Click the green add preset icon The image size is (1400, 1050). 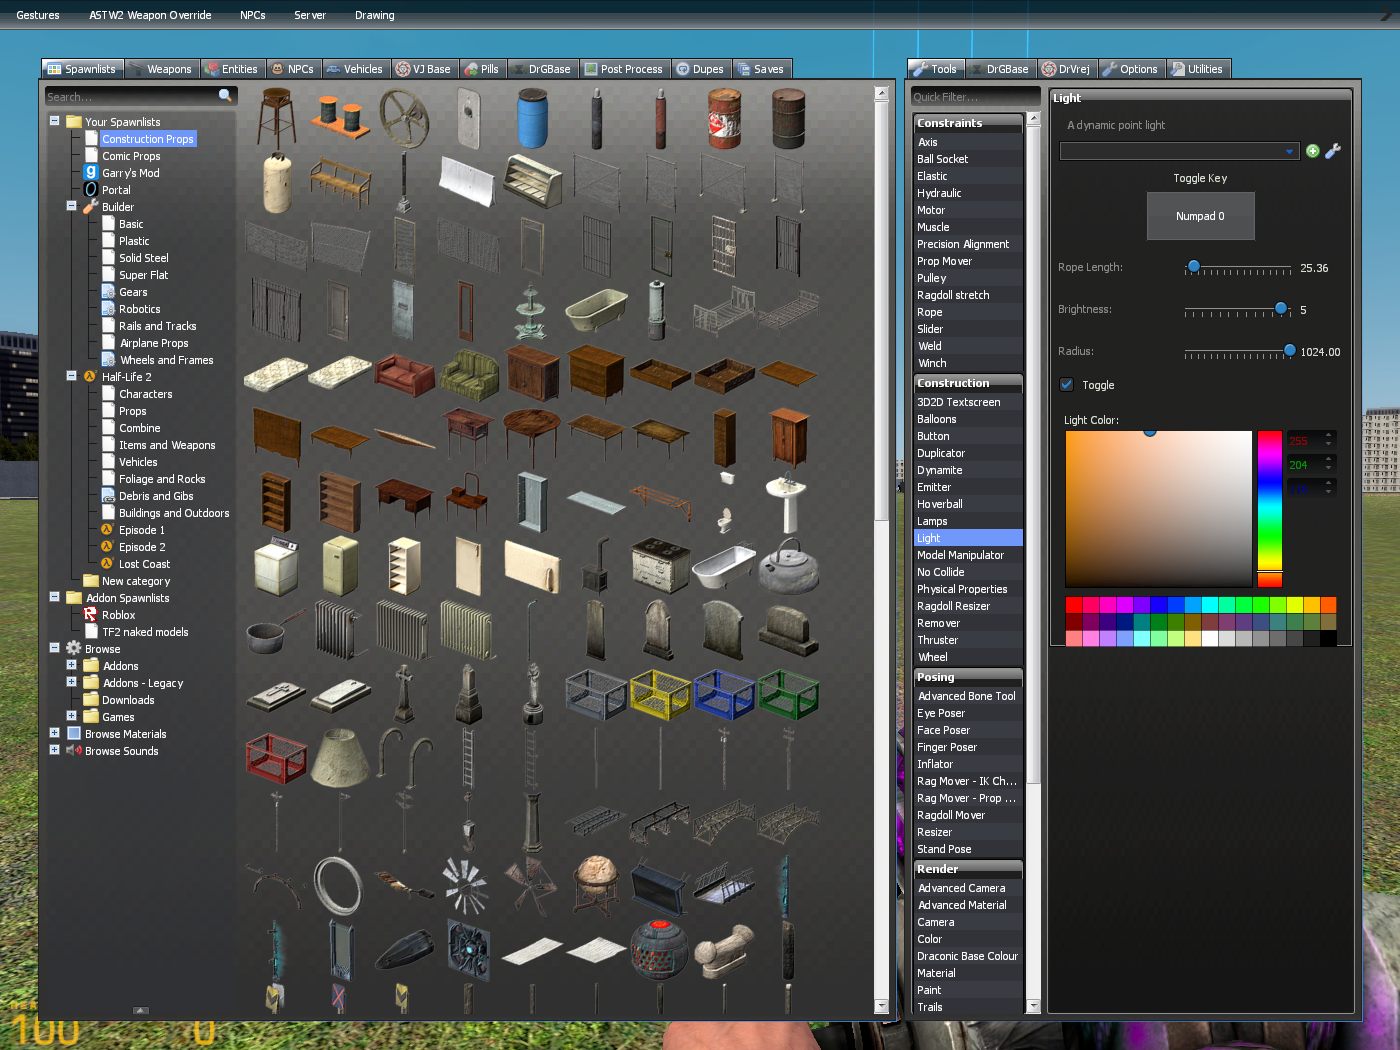coord(1313,151)
